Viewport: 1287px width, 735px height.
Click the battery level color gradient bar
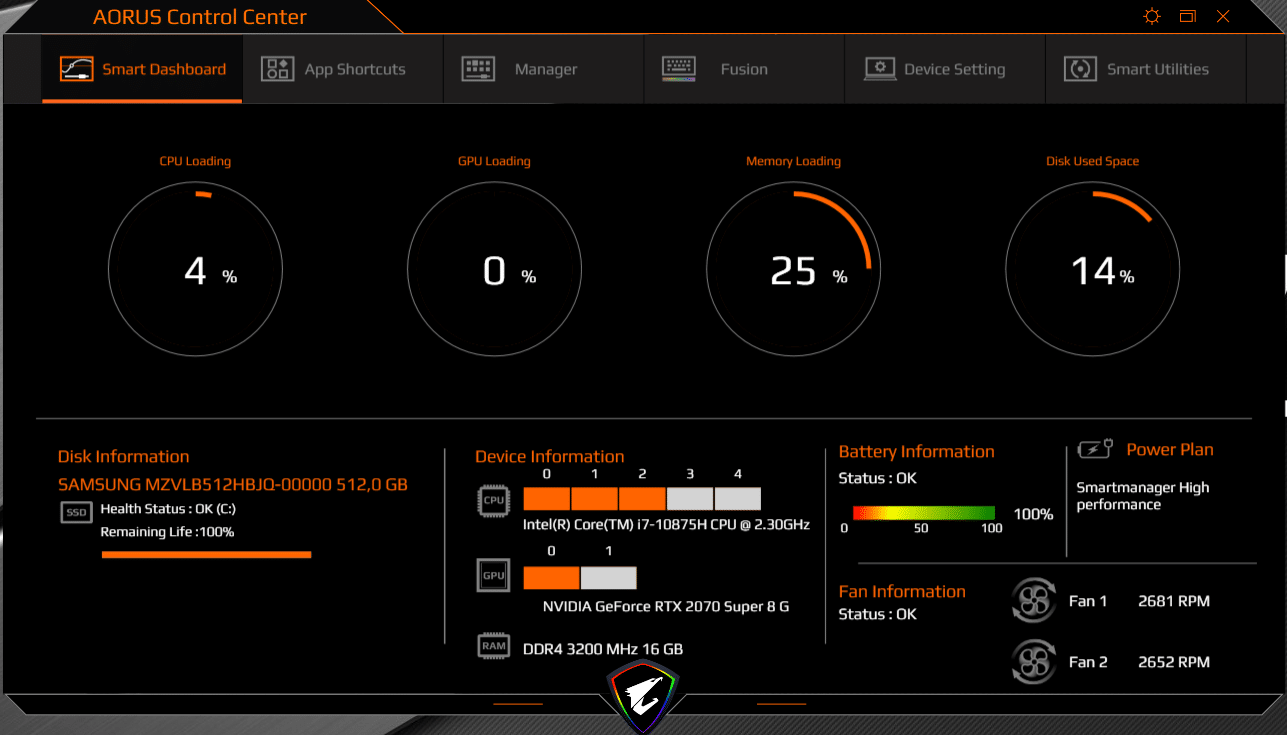(x=922, y=513)
